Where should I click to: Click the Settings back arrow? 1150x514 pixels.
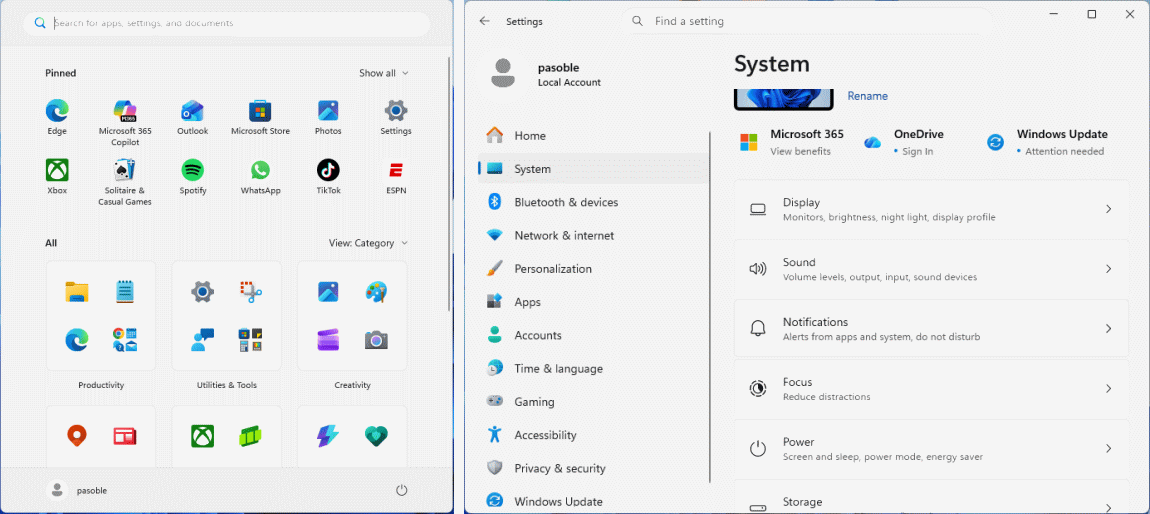pyautogui.click(x=484, y=21)
